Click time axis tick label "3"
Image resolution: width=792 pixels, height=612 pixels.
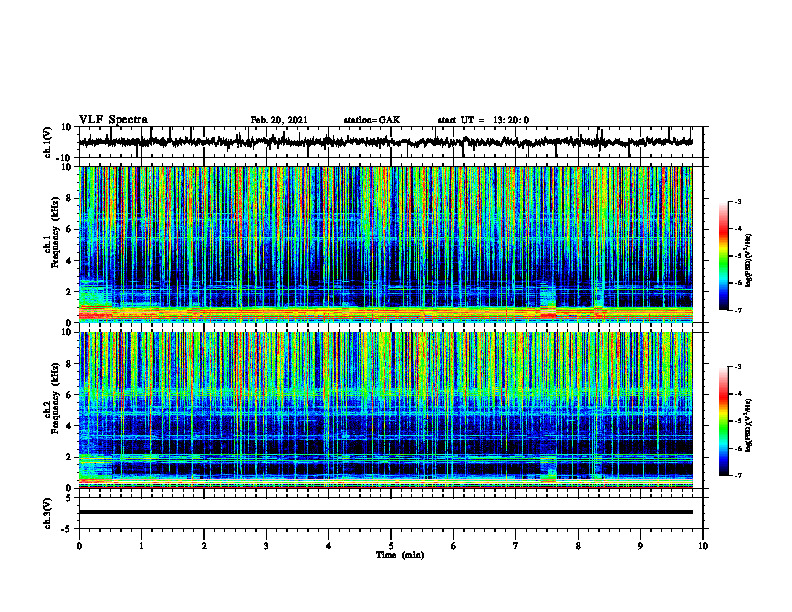[x=266, y=546]
